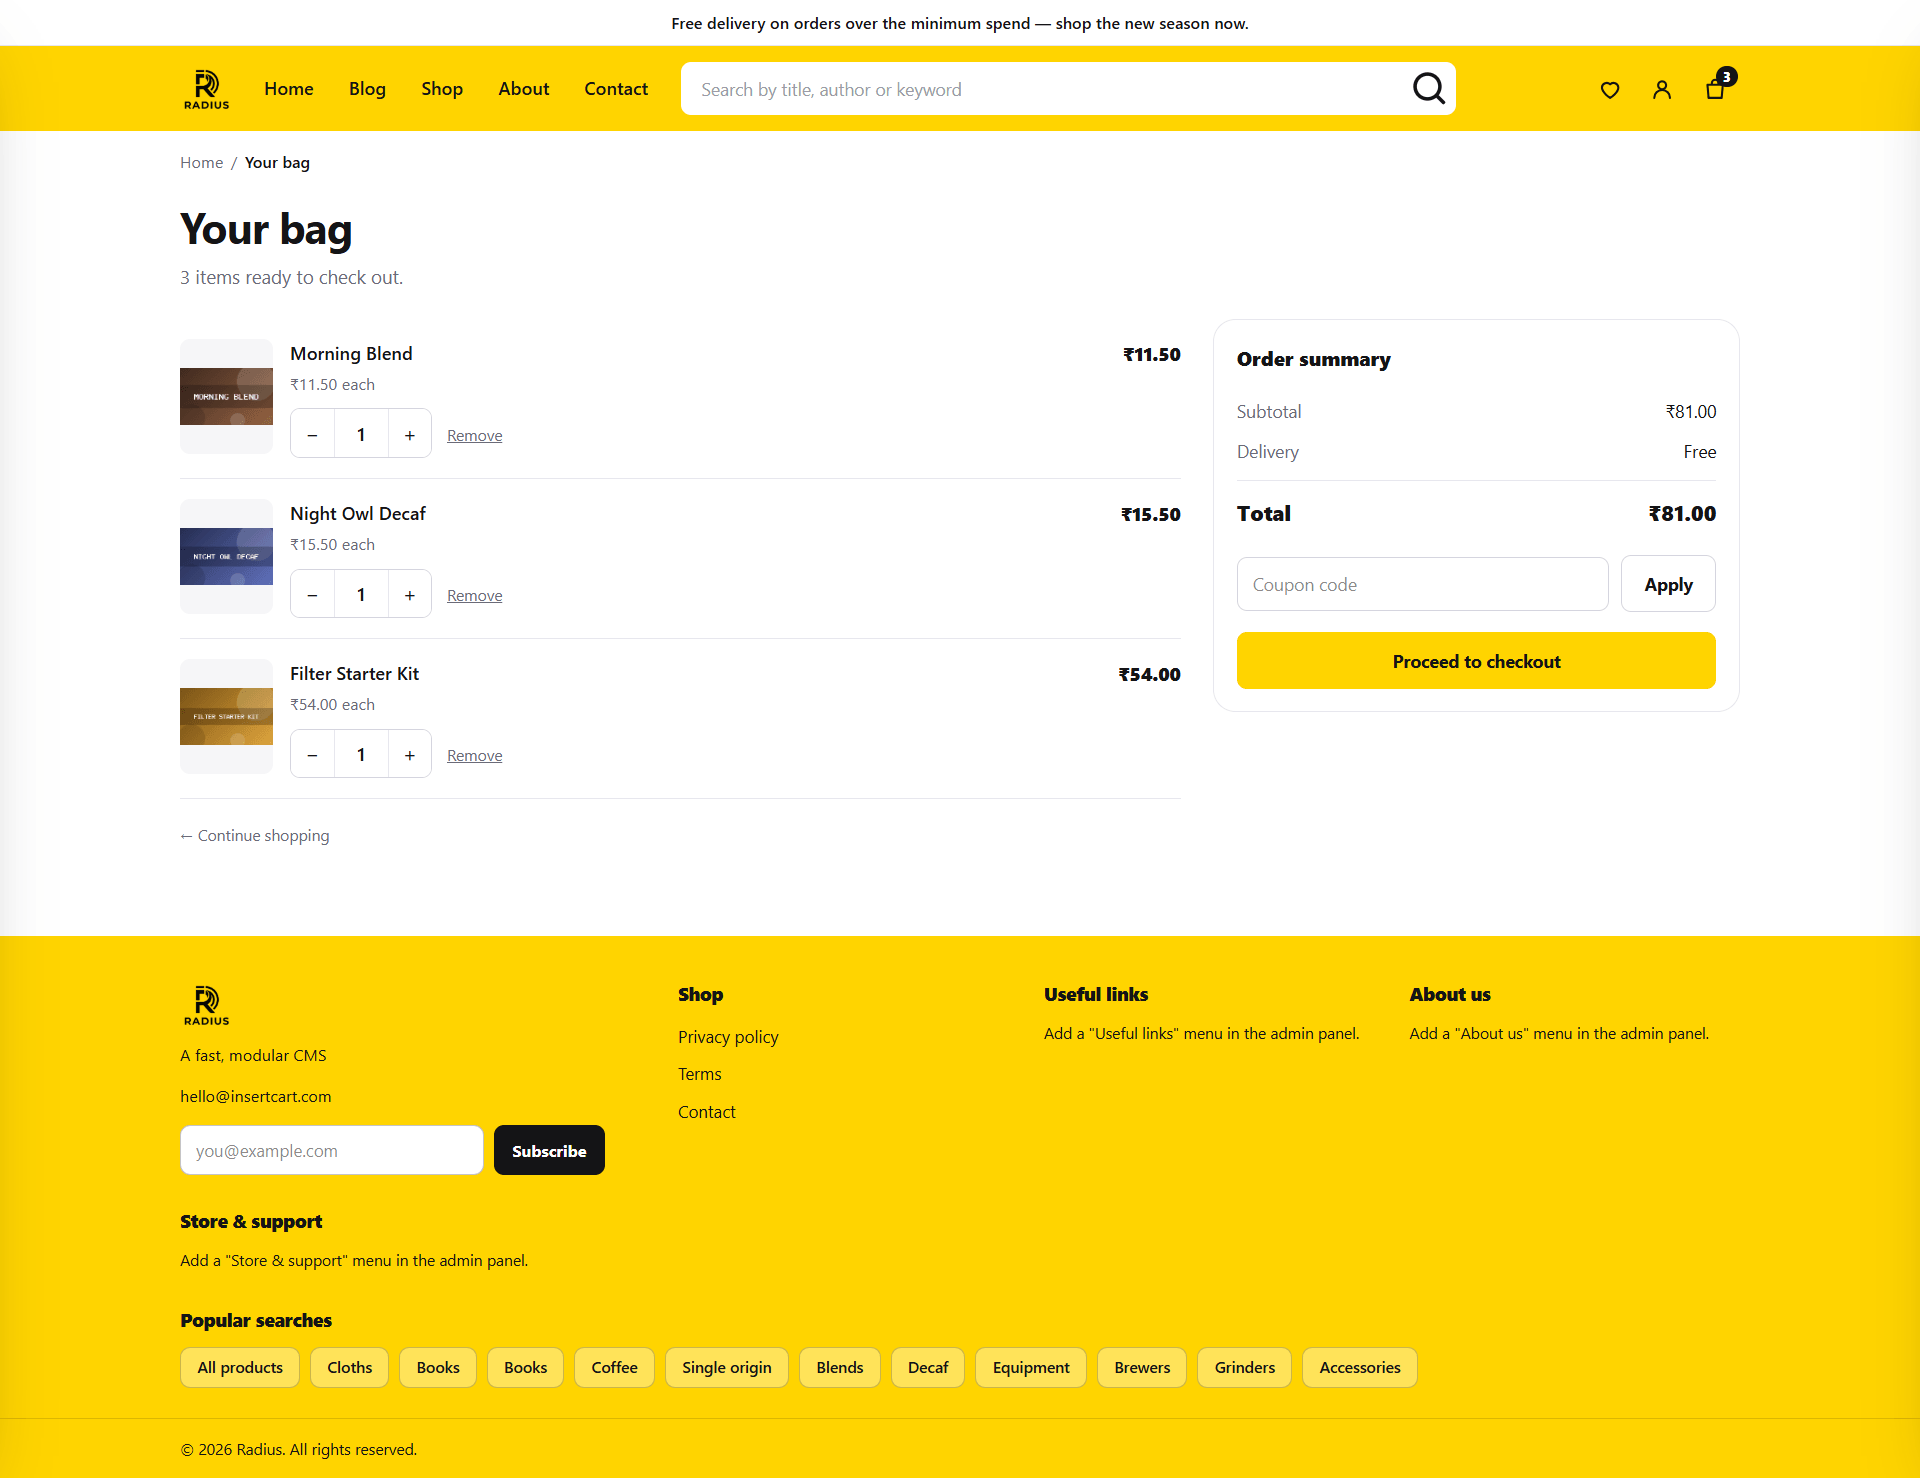This screenshot has height=1478, width=1920.
Task: Decrease Morning Blend quantity
Action: (313, 435)
